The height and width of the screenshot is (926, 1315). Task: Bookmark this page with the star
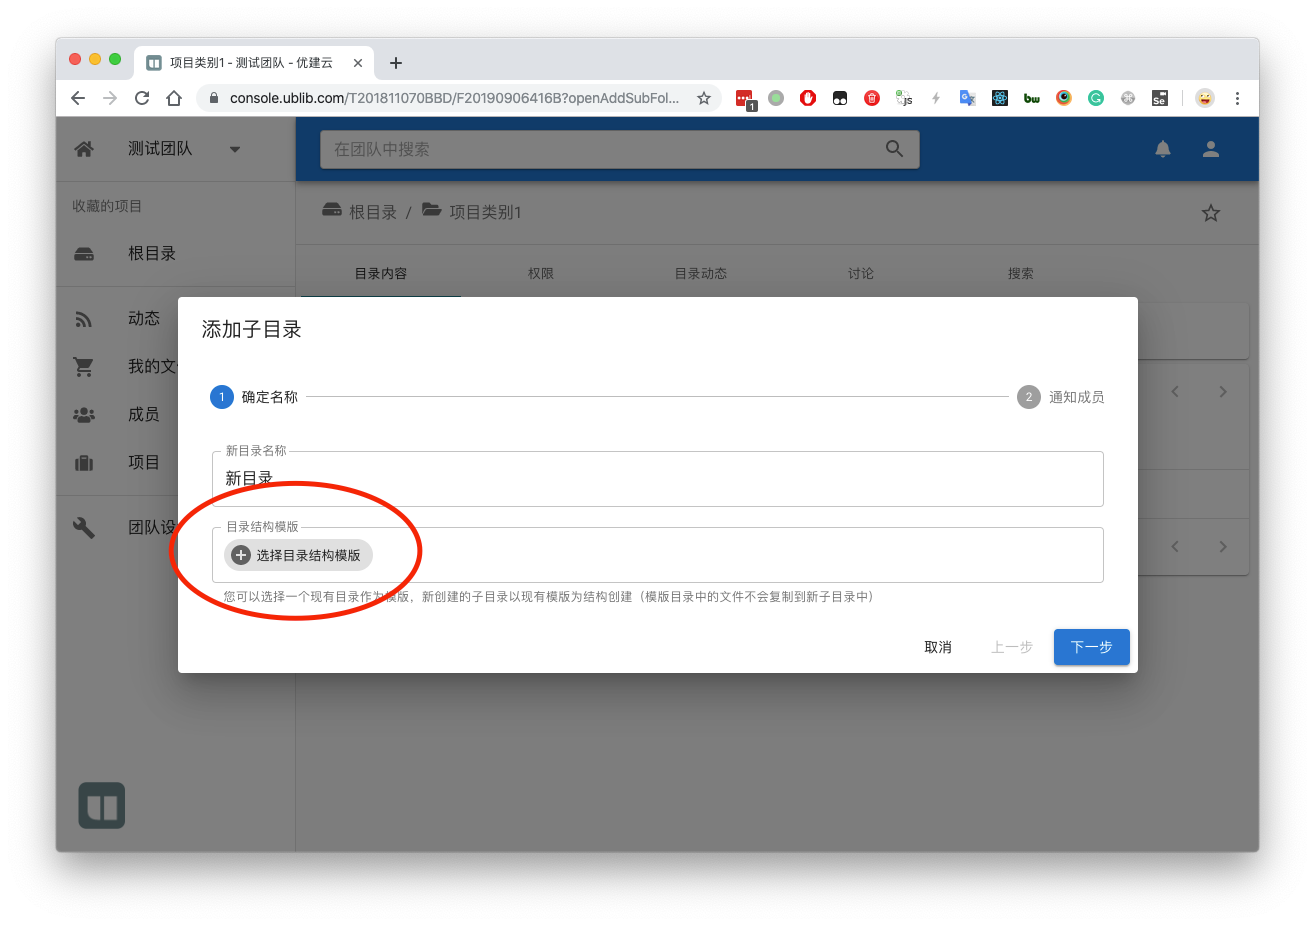704,98
